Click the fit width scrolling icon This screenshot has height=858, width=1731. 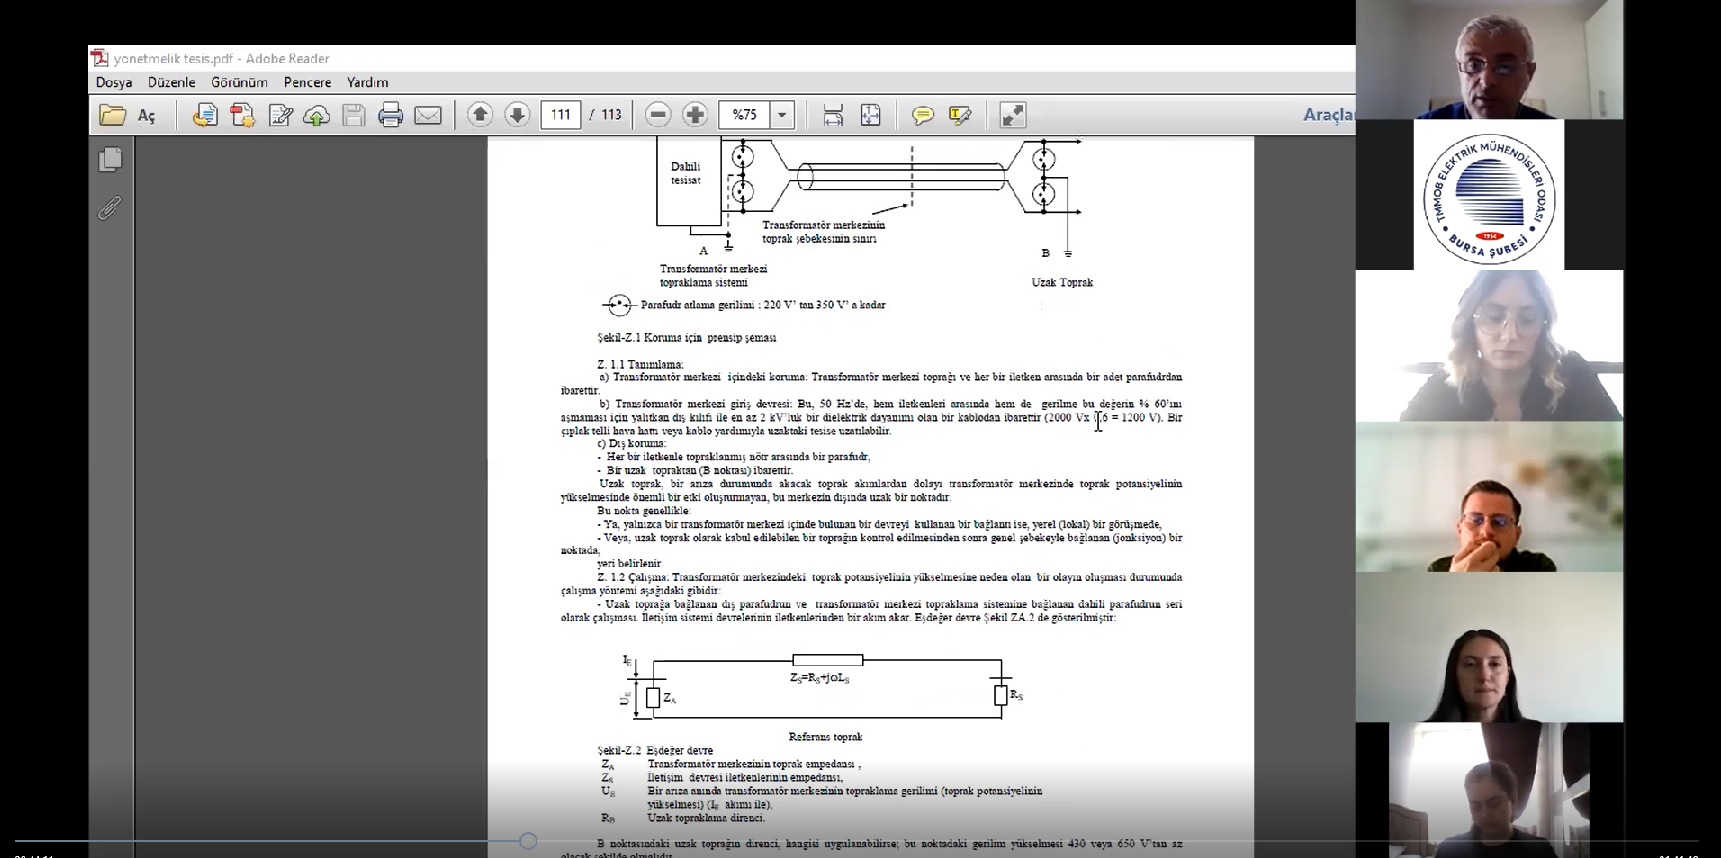(833, 116)
